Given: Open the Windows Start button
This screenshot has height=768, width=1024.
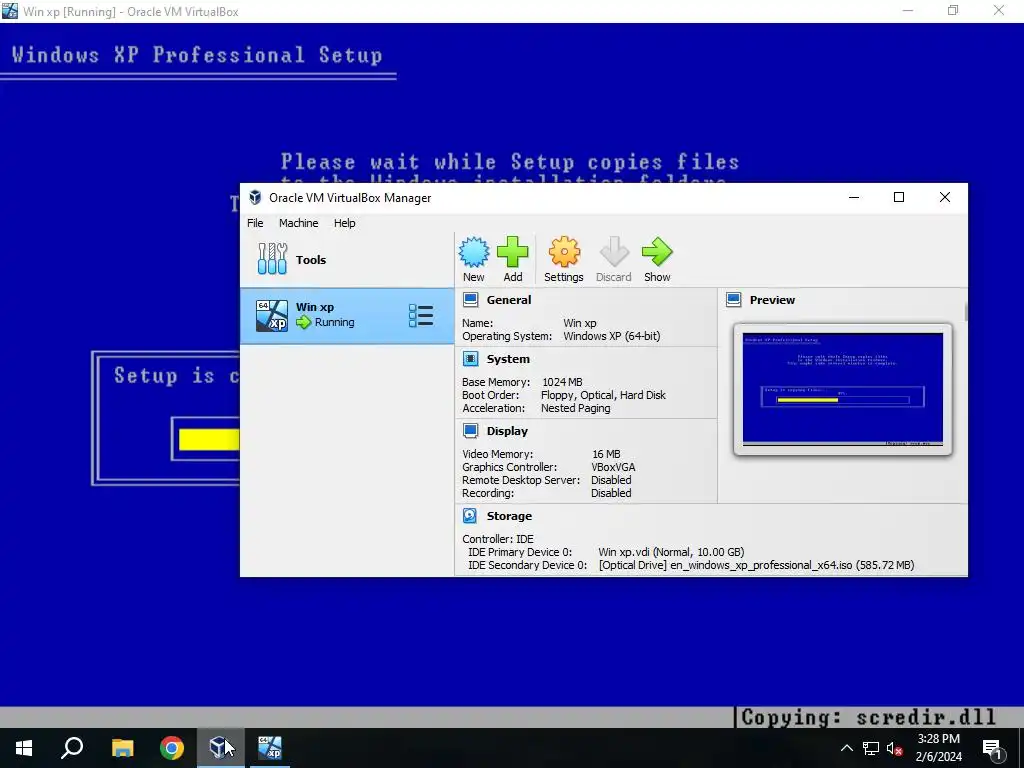Looking at the screenshot, I should tap(24, 748).
